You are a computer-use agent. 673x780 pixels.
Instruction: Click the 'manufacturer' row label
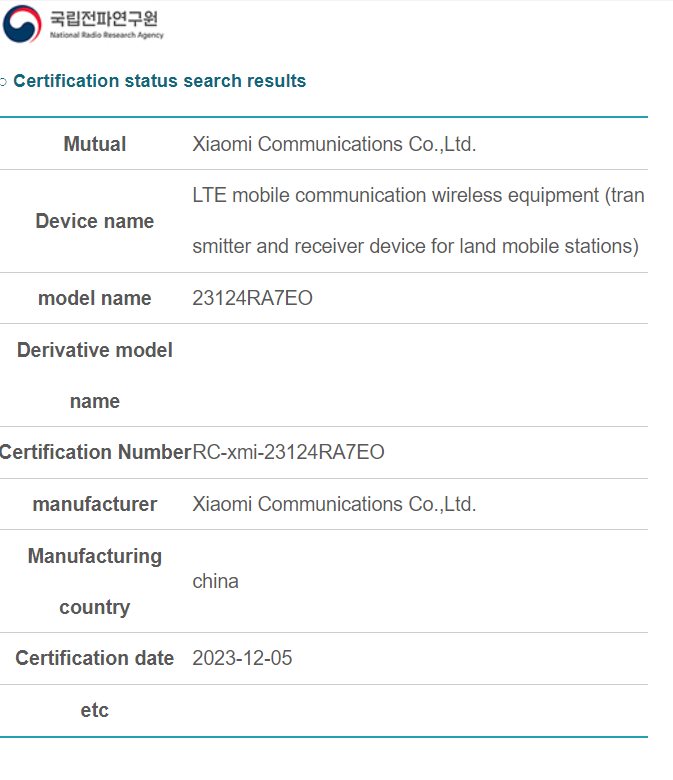pos(95,504)
